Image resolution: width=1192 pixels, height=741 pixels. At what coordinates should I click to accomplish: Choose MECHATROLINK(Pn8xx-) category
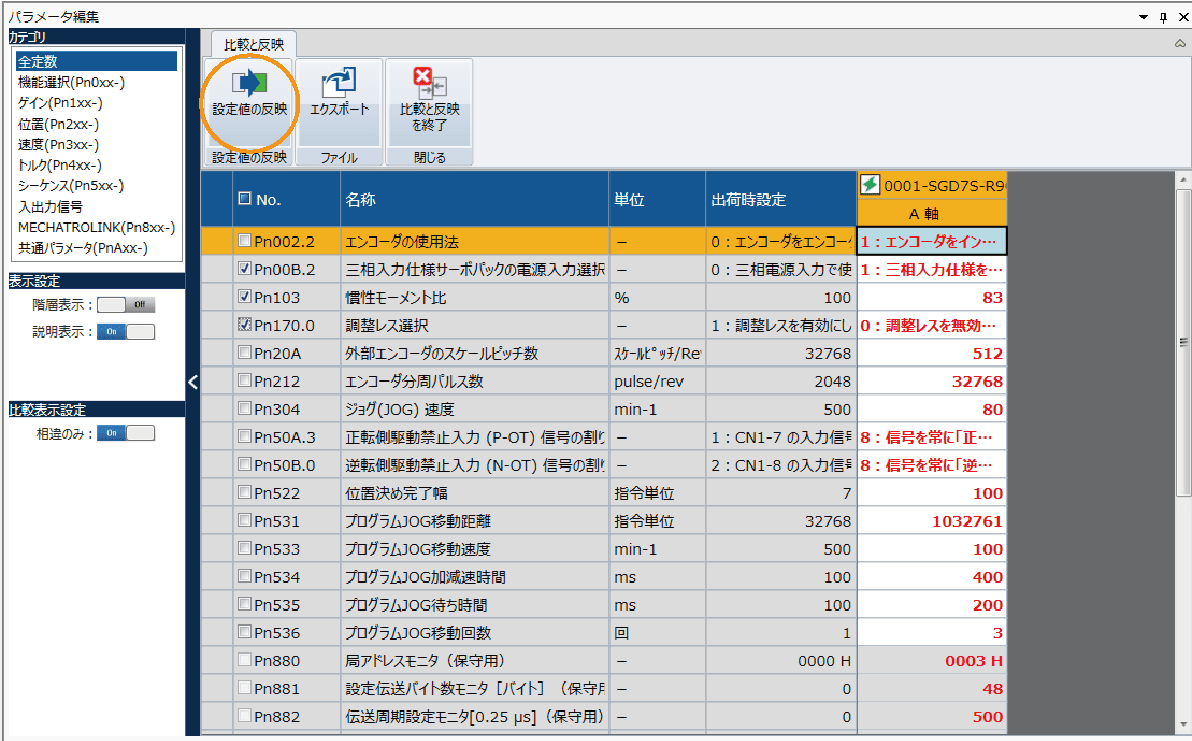tap(96, 227)
